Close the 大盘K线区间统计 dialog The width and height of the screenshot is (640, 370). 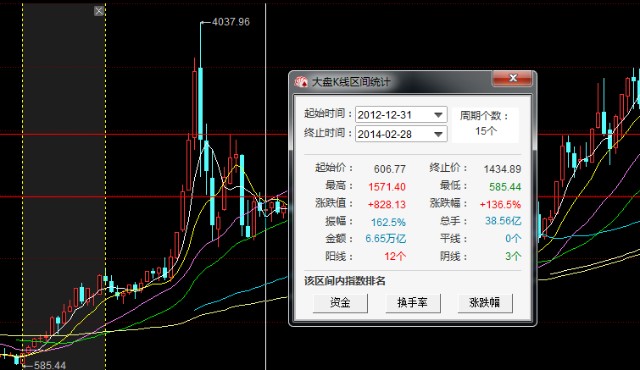click(x=513, y=78)
